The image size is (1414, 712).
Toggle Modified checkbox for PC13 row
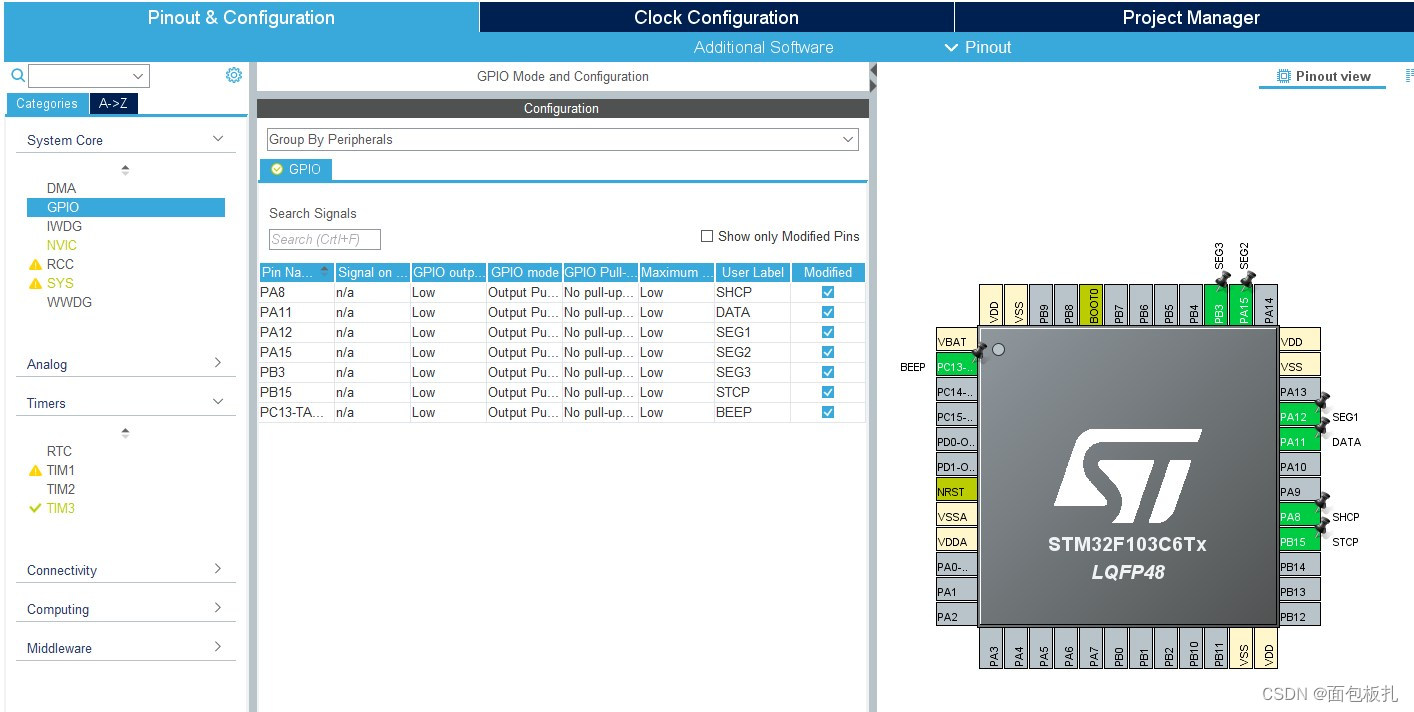pyautogui.click(x=828, y=412)
